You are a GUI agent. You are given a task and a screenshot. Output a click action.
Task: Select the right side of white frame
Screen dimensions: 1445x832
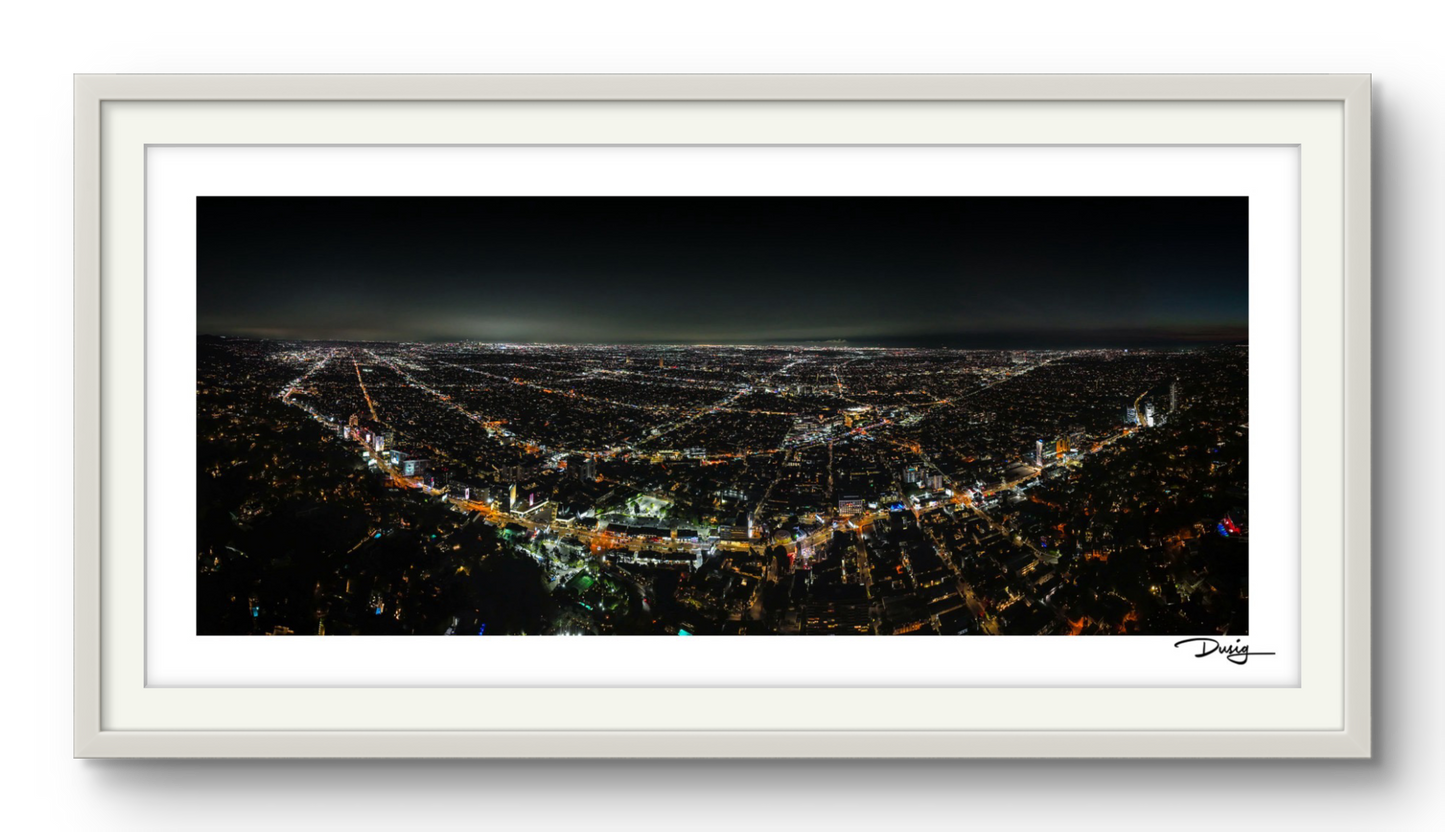point(1357,415)
